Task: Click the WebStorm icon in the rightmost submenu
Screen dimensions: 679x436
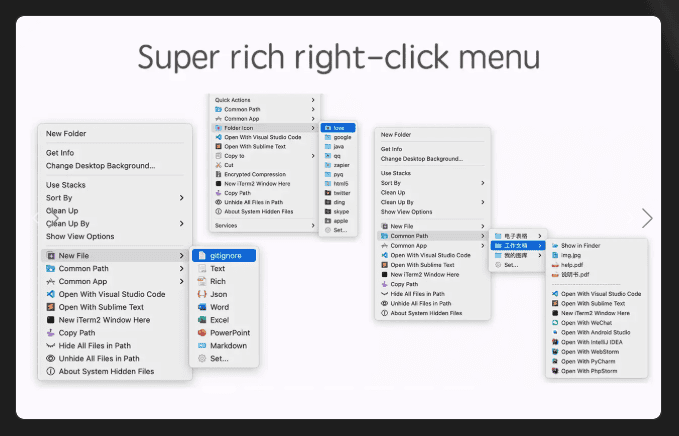Action: (x=555, y=352)
